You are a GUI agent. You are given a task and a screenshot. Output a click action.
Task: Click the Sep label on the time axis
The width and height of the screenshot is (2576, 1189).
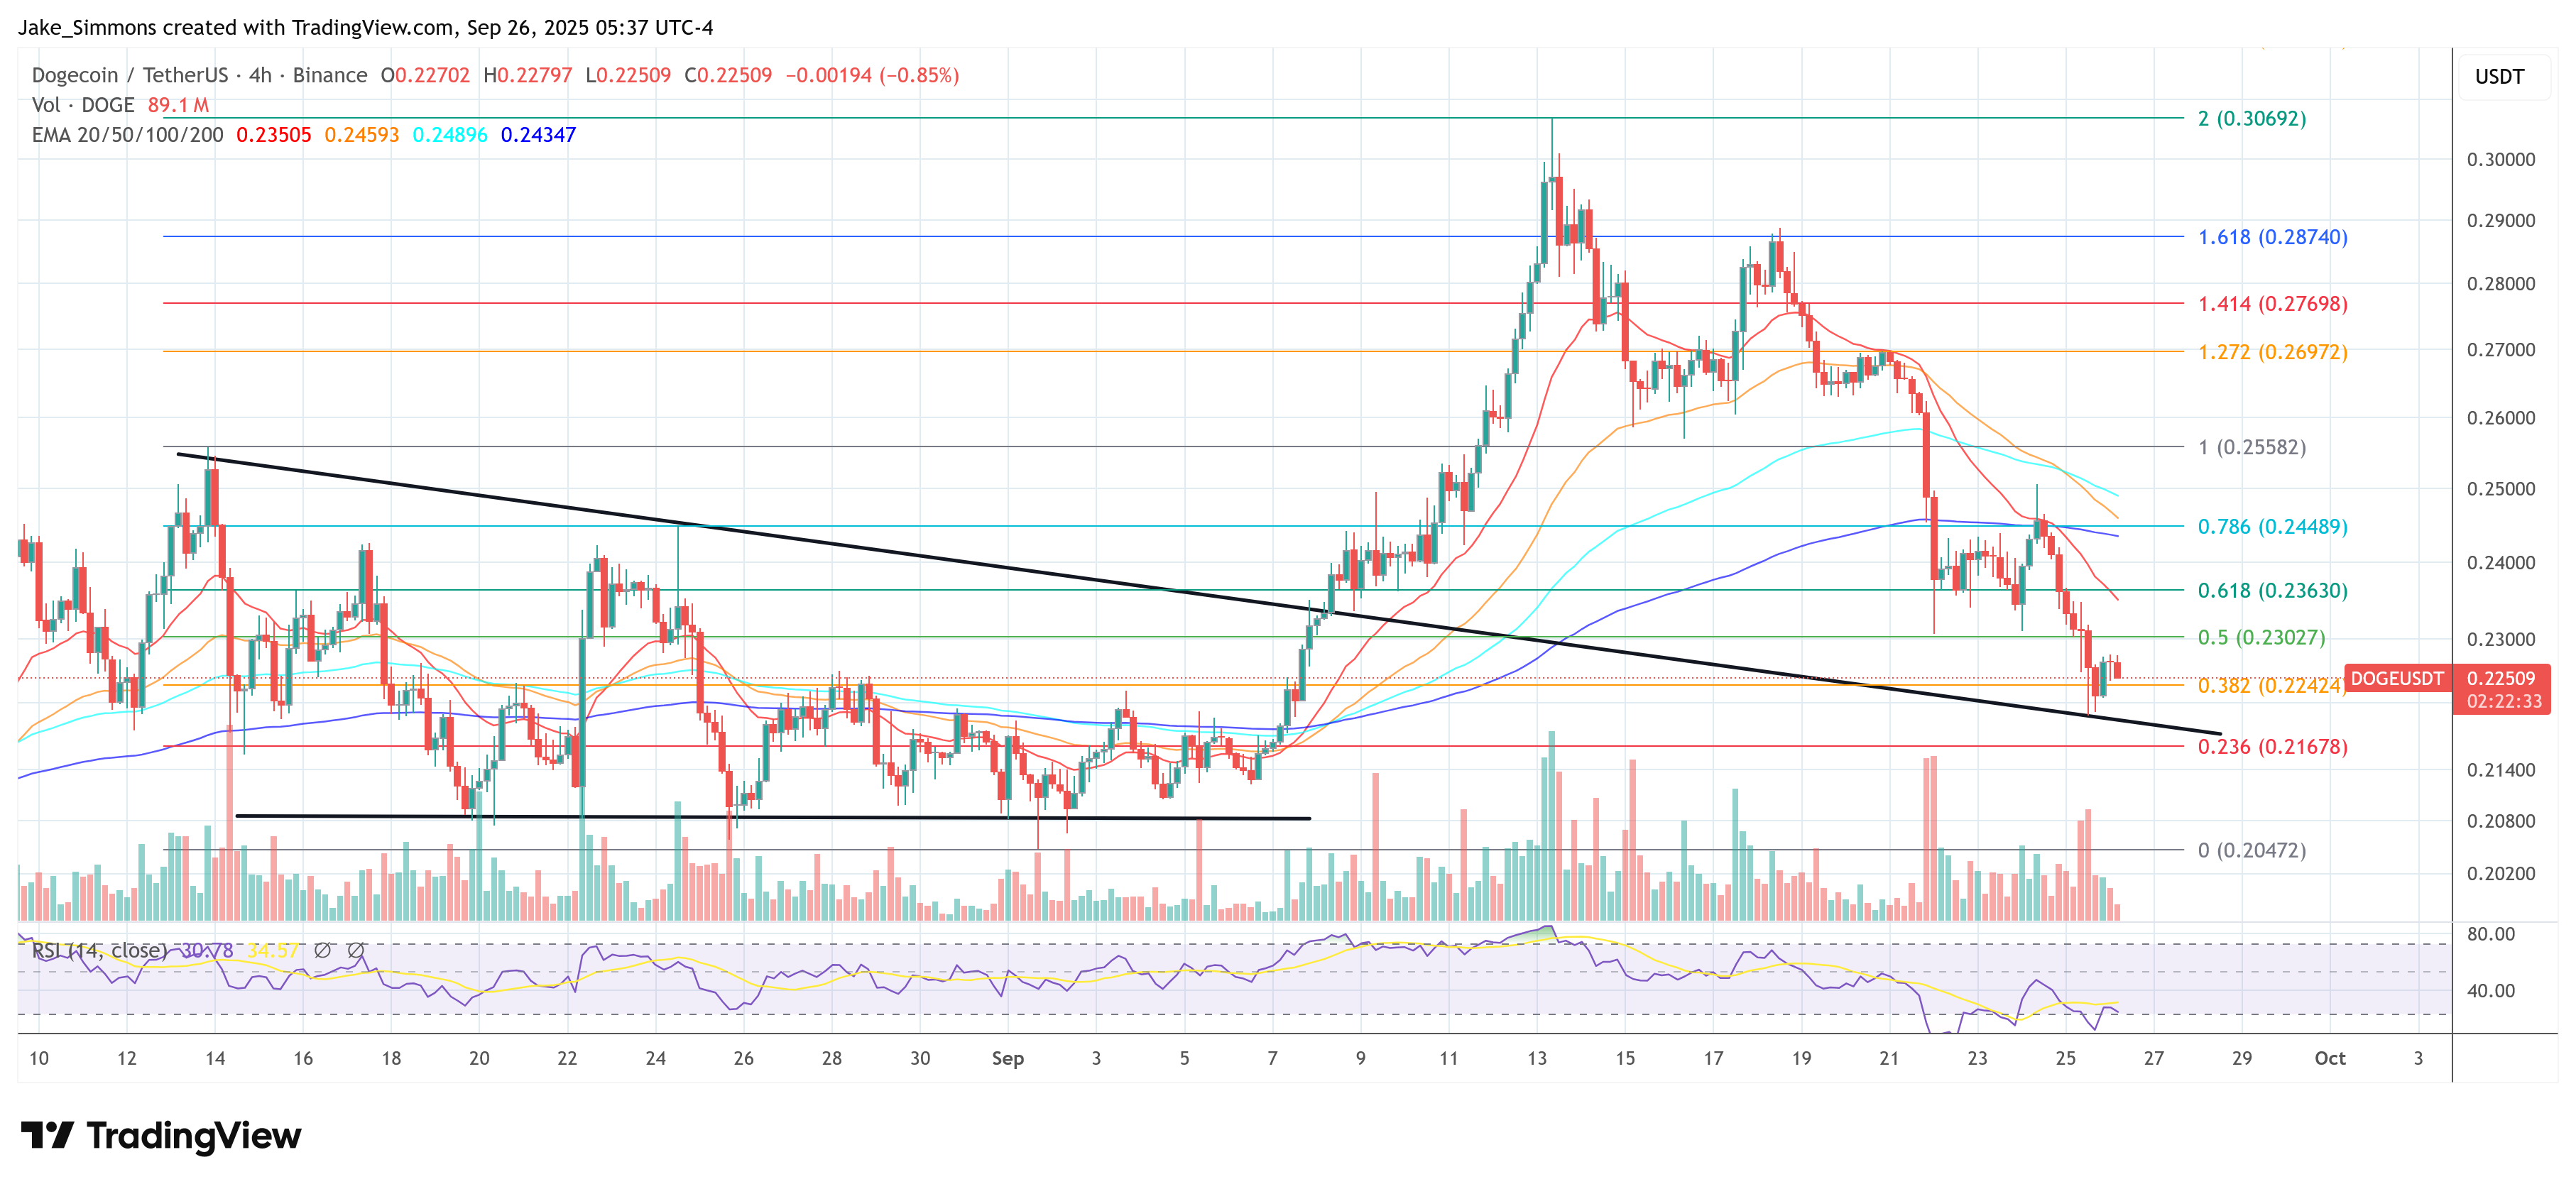(x=1009, y=1058)
